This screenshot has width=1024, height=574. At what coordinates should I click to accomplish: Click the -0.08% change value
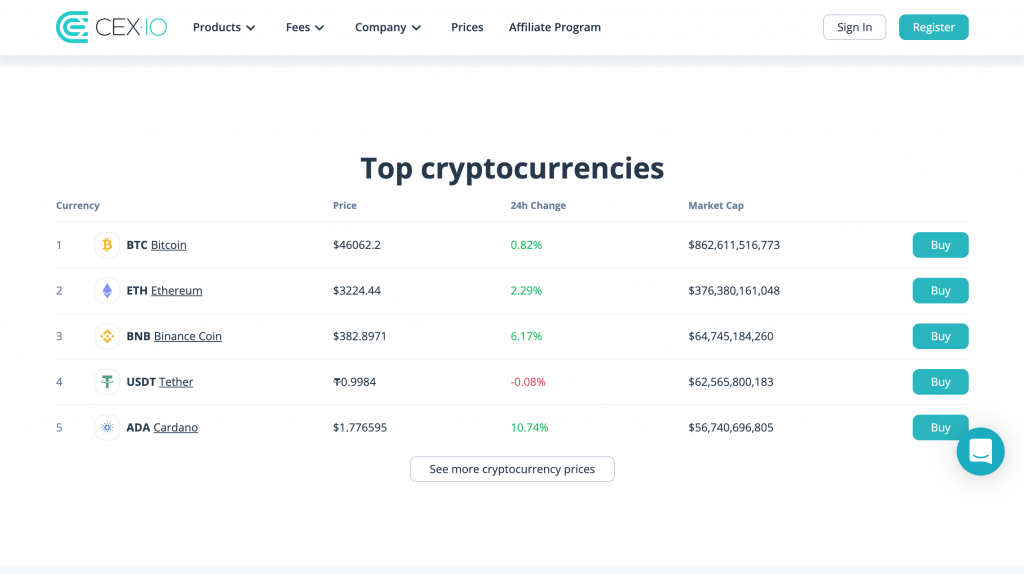528,382
